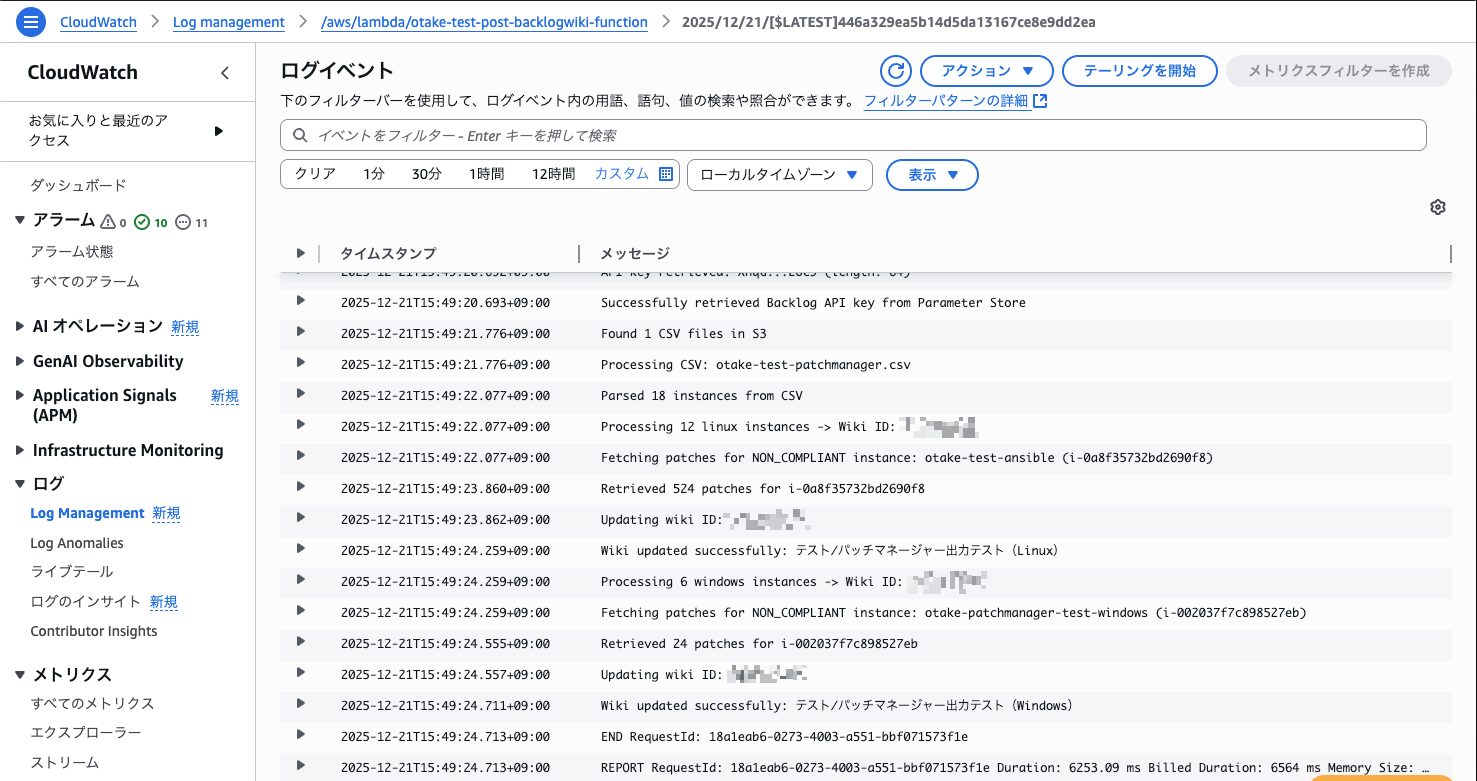Click the external link icon beside filter pattern details
The height and width of the screenshot is (781, 1477).
(x=1041, y=101)
